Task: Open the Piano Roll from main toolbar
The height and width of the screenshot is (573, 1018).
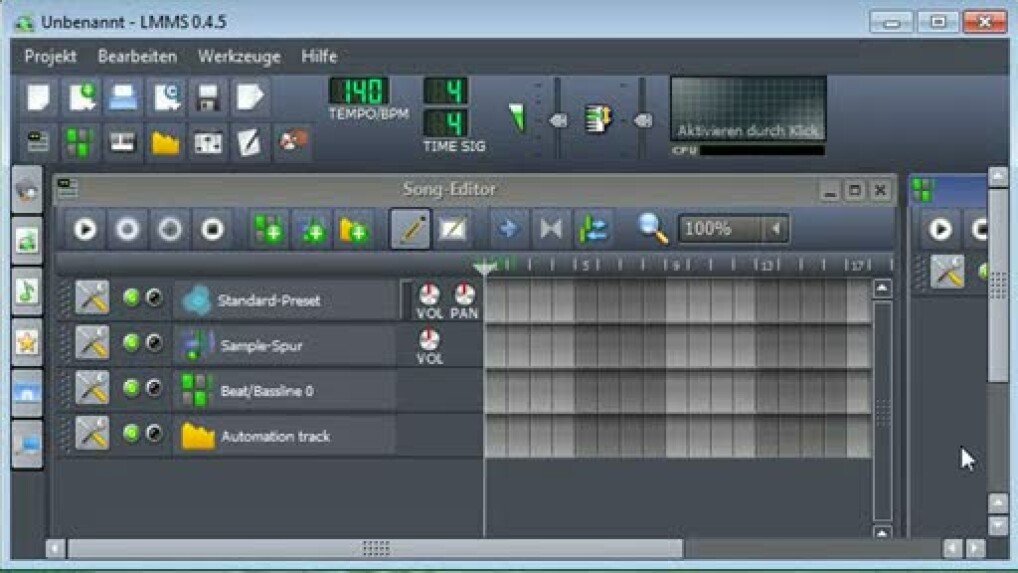Action: (123, 143)
